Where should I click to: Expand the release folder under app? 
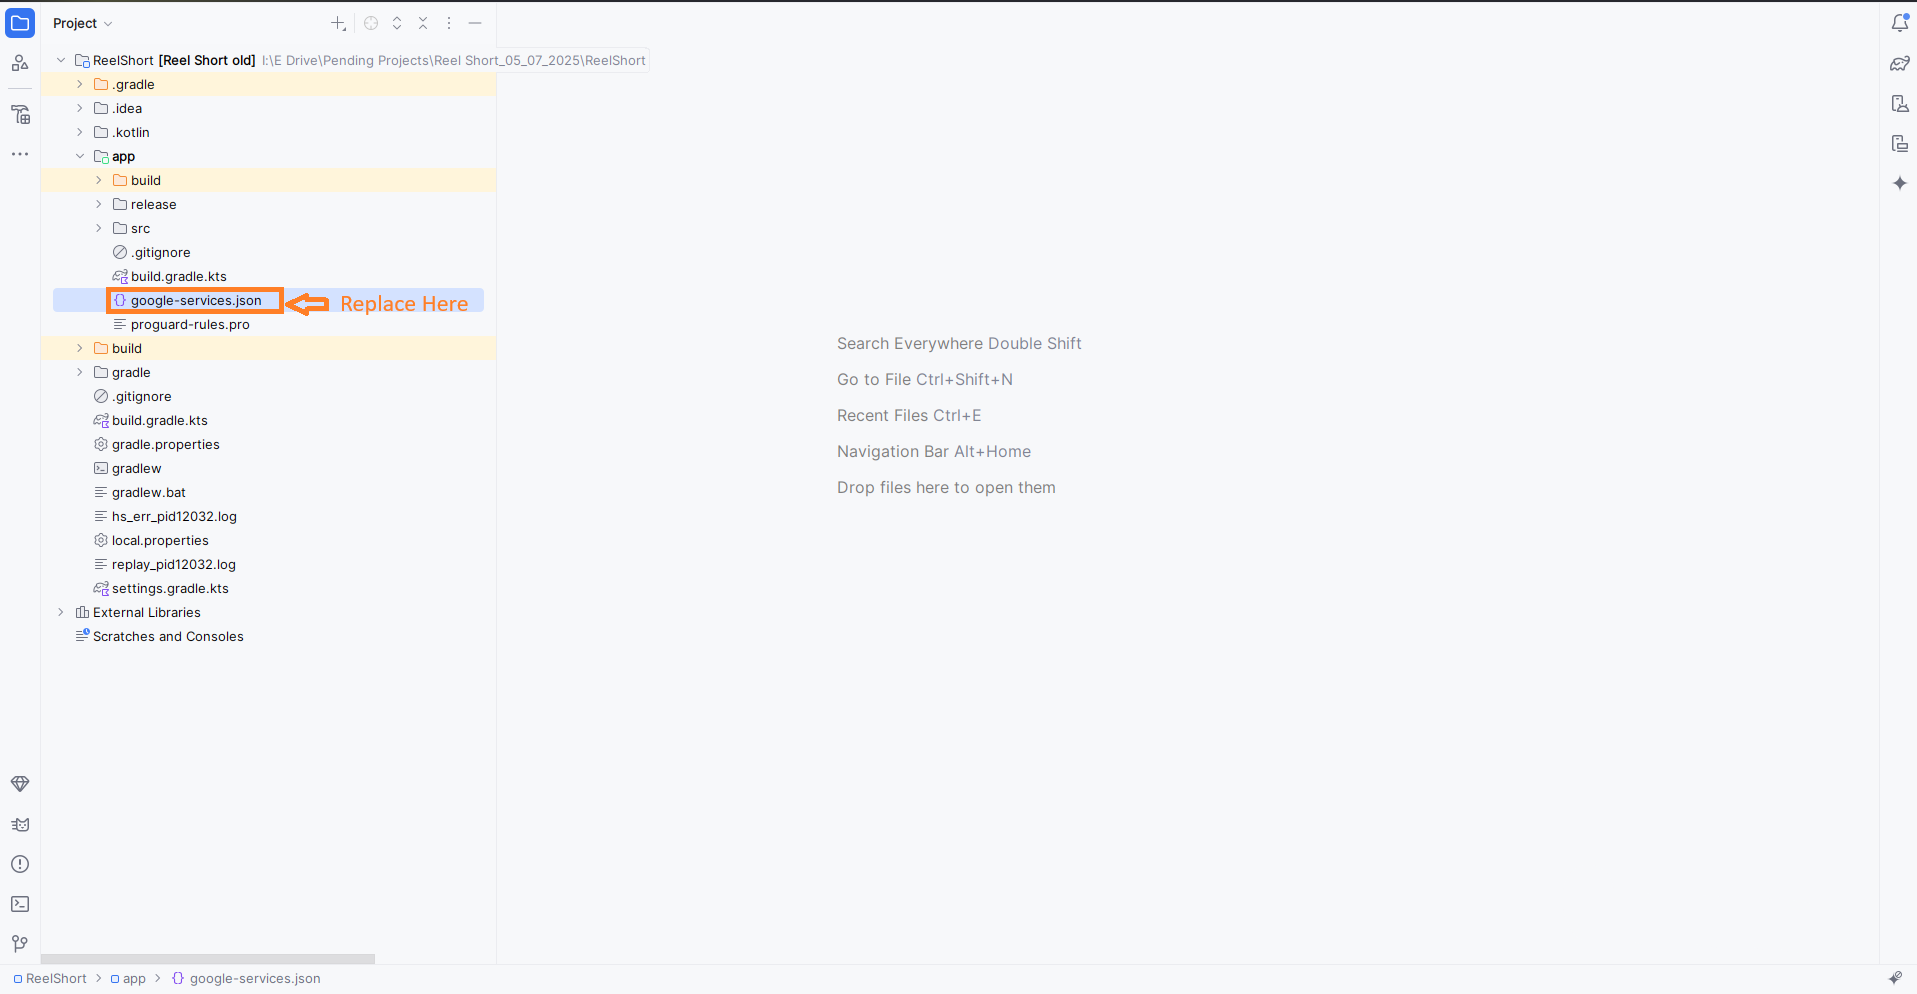[99, 204]
